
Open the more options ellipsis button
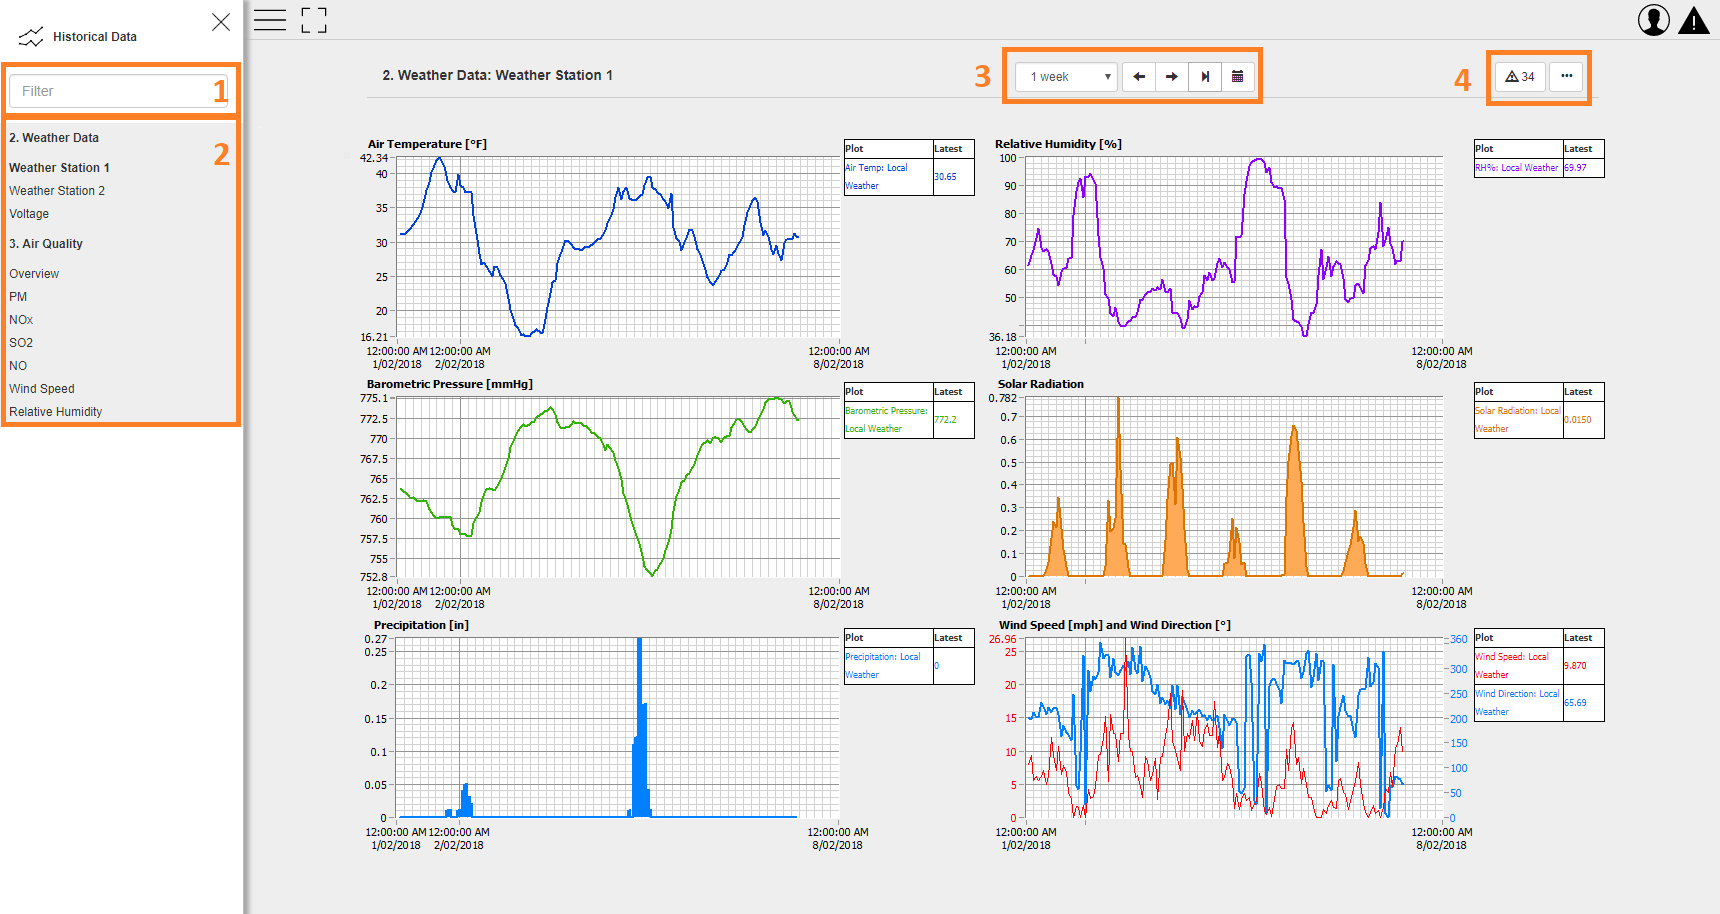coord(1566,76)
